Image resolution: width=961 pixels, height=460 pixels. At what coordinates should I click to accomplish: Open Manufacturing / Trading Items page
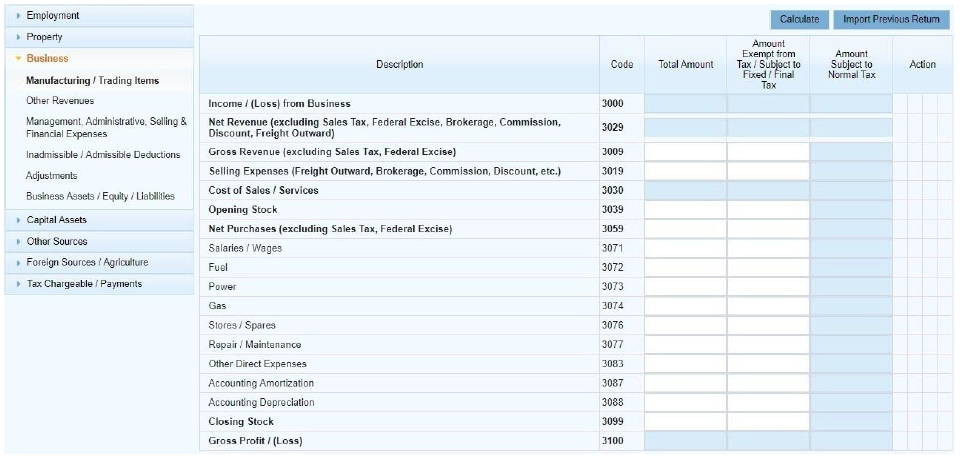[93, 81]
